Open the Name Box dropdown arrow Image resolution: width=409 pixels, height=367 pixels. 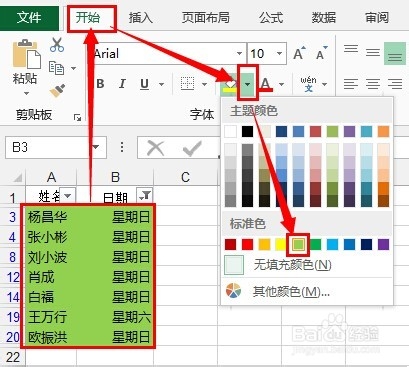96,147
